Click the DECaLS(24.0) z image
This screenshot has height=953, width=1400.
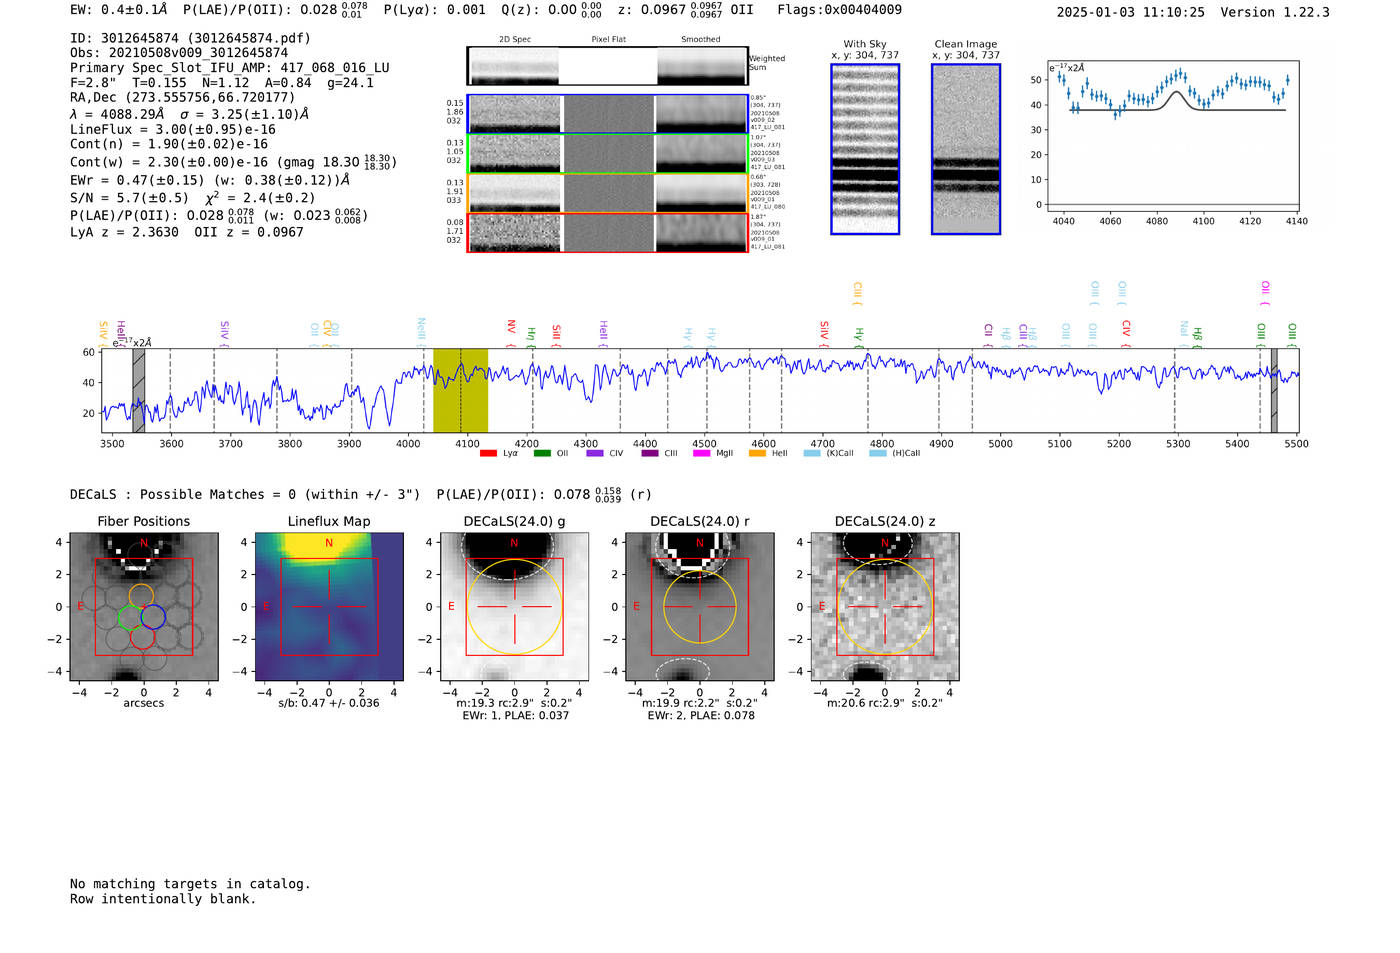click(x=884, y=607)
